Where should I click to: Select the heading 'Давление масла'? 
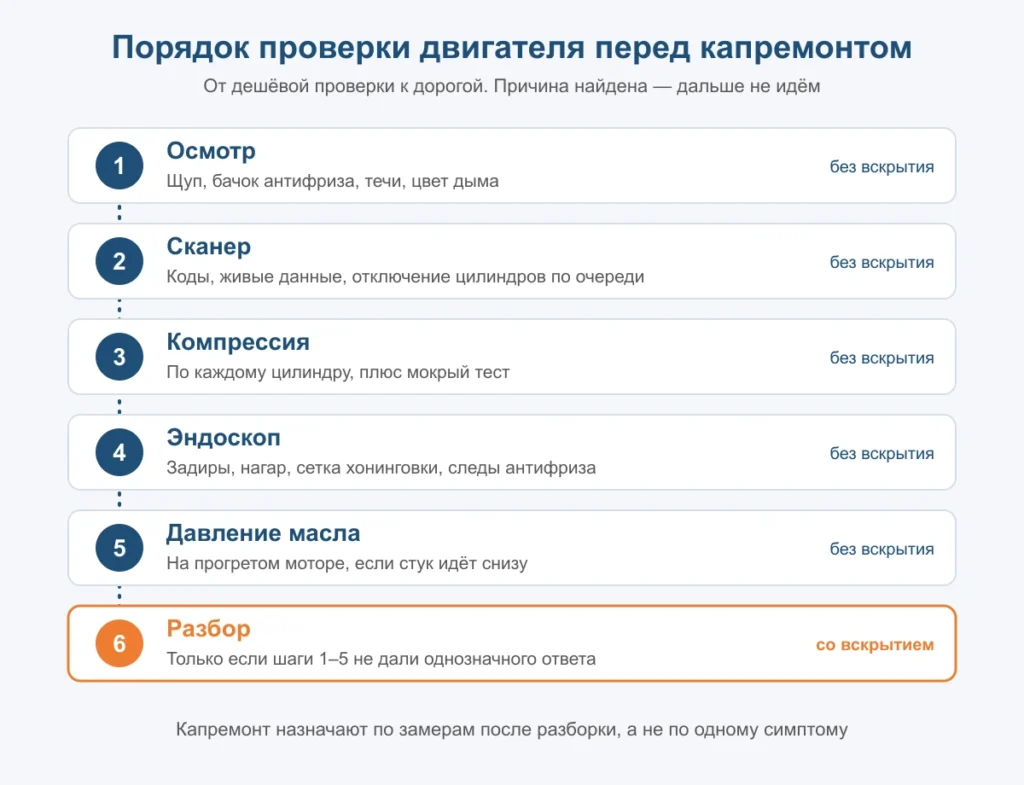click(263, 533)
